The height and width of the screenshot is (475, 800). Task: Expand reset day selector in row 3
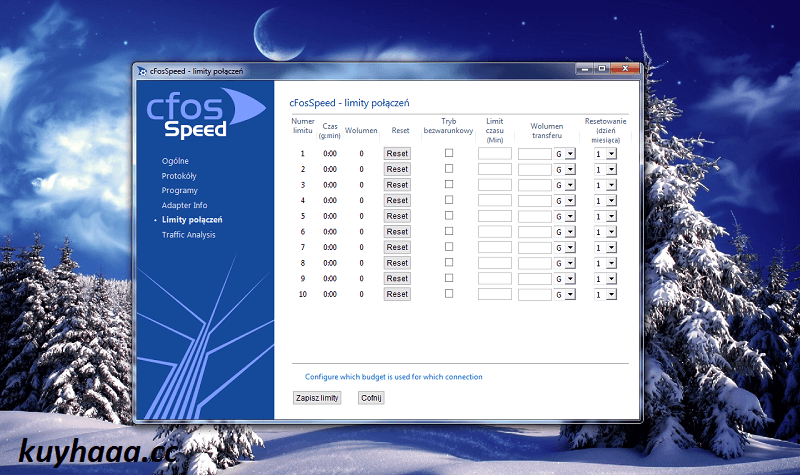606,185
